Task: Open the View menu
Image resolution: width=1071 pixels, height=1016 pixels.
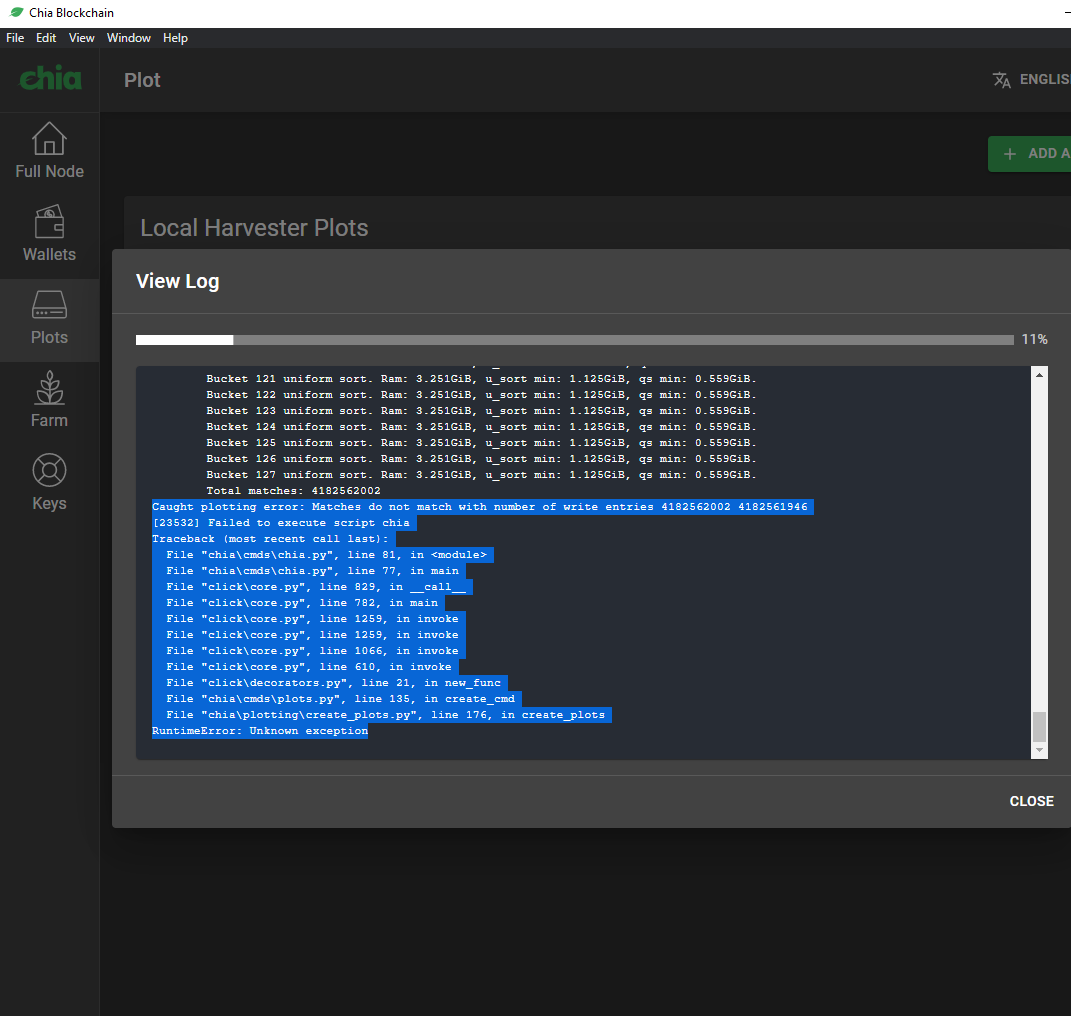Action: (81, 38)
